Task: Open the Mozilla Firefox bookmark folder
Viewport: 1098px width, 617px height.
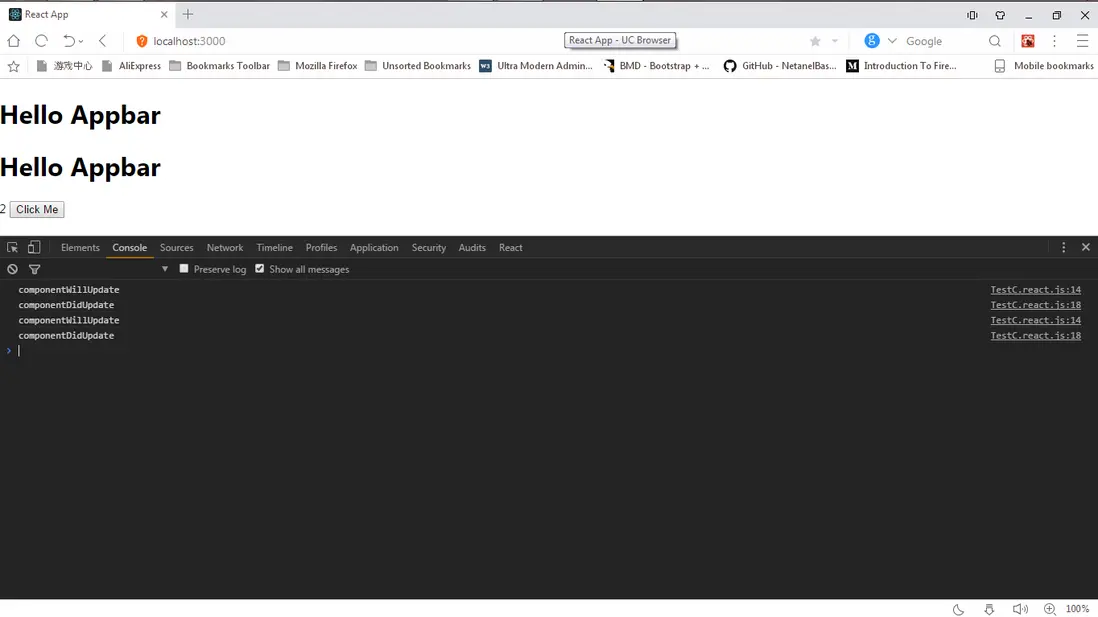Action: pyautogui.click(x=318, y=66)
